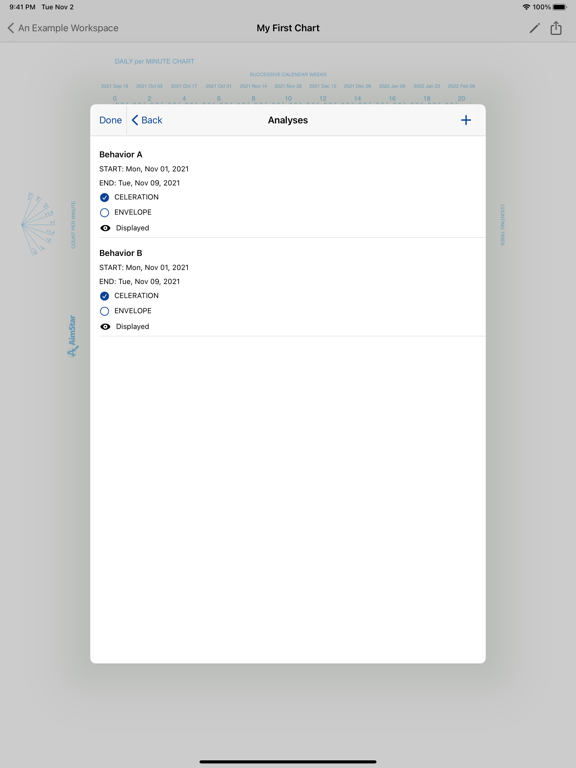
Task: Open the Behavior B analysis title
Action: point(120,253)
